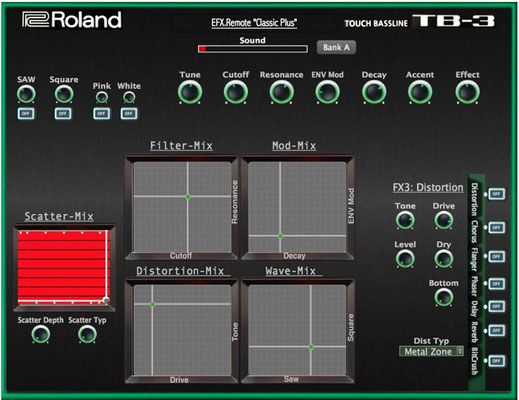Select the Delay effect tab
The height and width of the screenshot is (400, 519).
[x=475, y=309]
